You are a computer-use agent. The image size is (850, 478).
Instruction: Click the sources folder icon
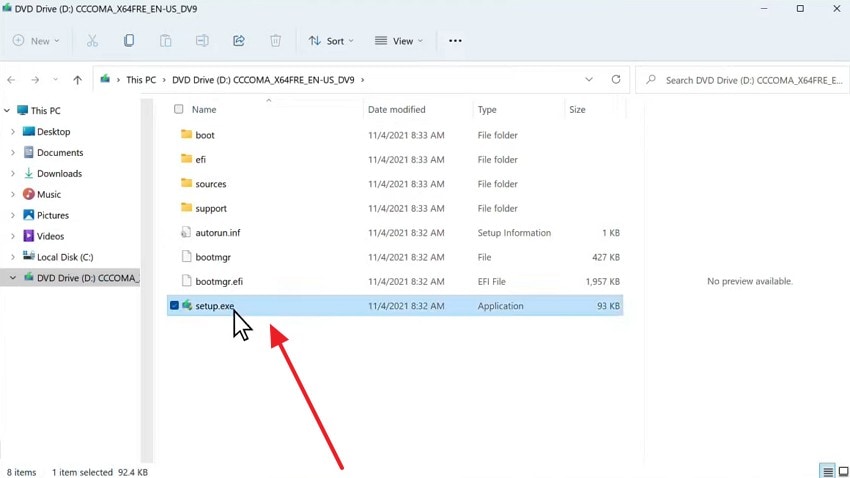186,183
